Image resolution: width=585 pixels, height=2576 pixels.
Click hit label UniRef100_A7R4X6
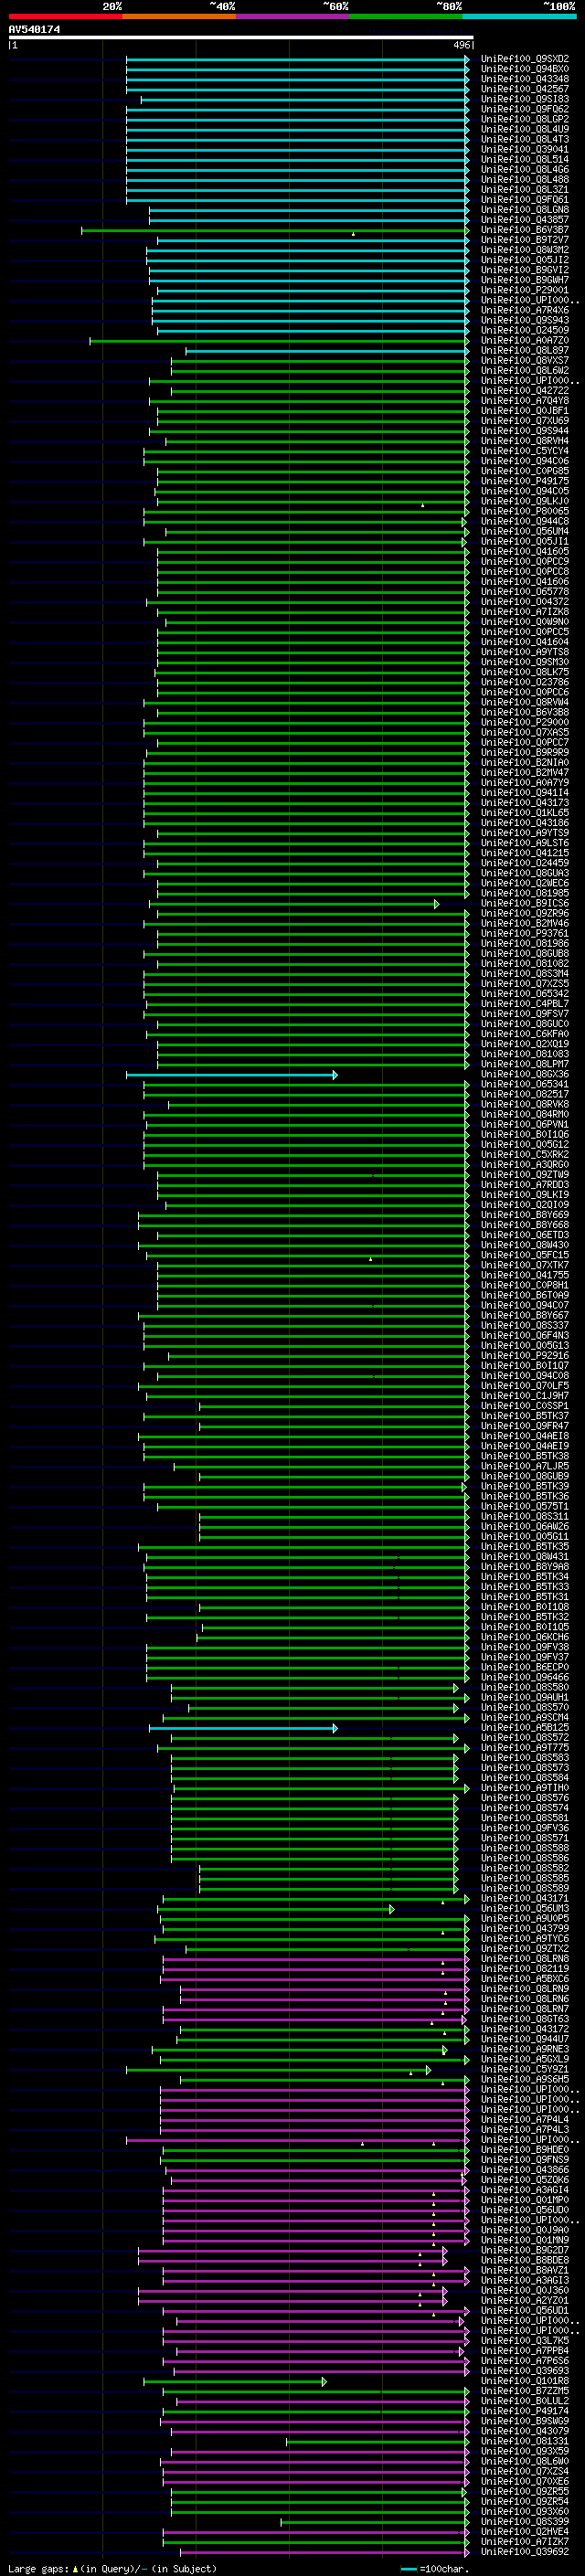click(525, 310)
